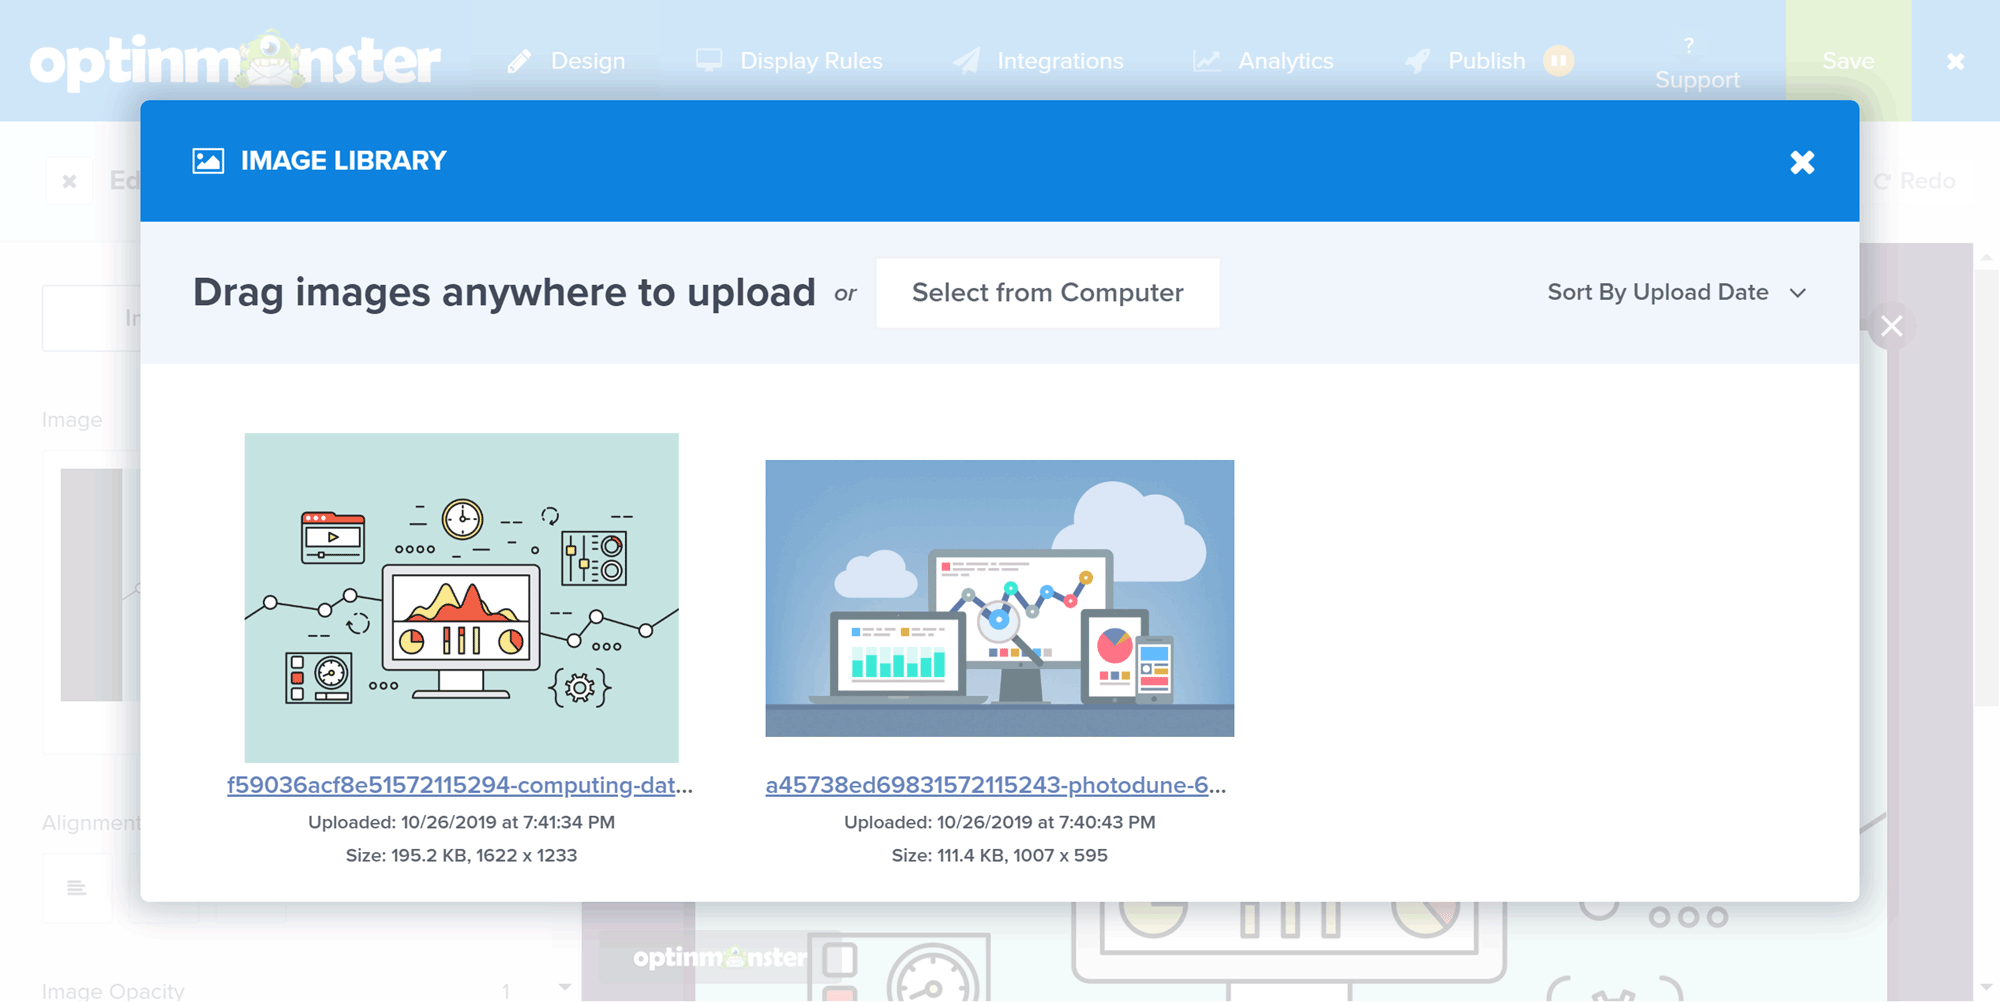Open Sort By Upload Date dropdown
This screenshot has width=2000, height=1002.
[x=1677, y=293]
